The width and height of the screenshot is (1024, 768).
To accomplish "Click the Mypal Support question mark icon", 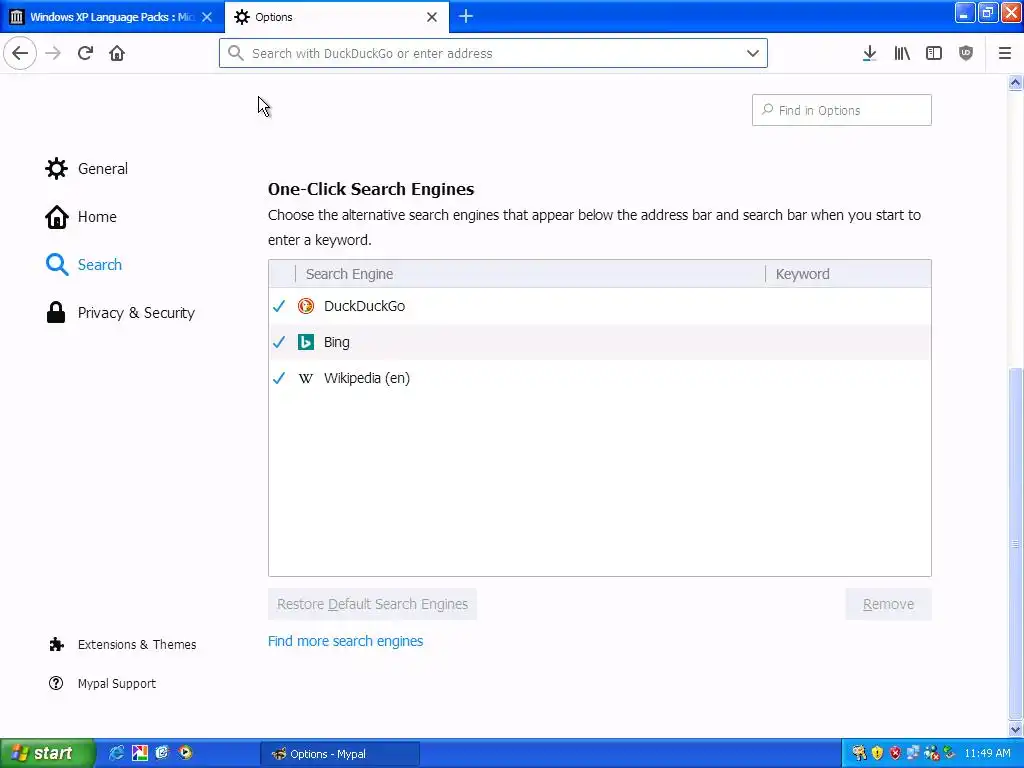I will pos(56,683).
